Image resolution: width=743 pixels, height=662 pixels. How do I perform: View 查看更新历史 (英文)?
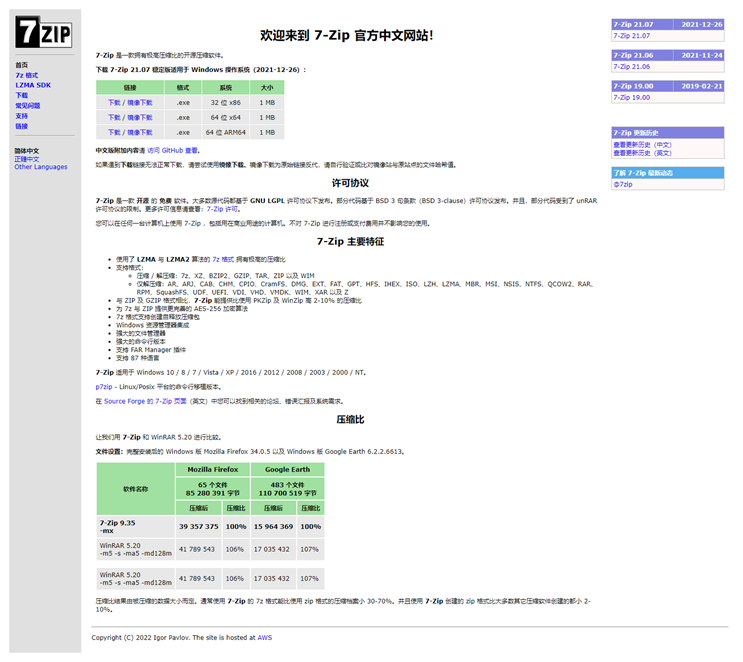pos(642,153)
